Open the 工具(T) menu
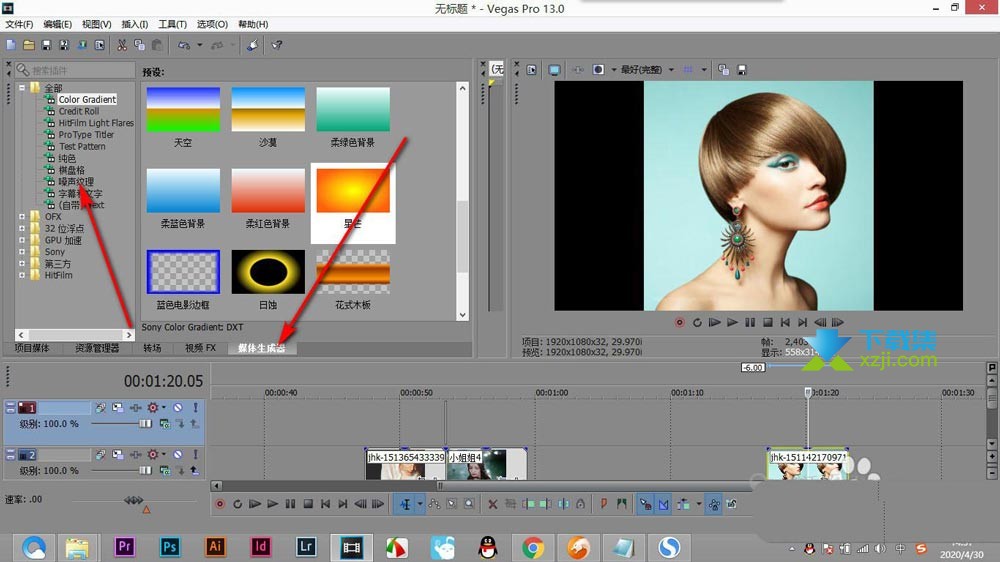This screenshot has height=562, width=1000. pyautogui.click(x=172, y=24)
